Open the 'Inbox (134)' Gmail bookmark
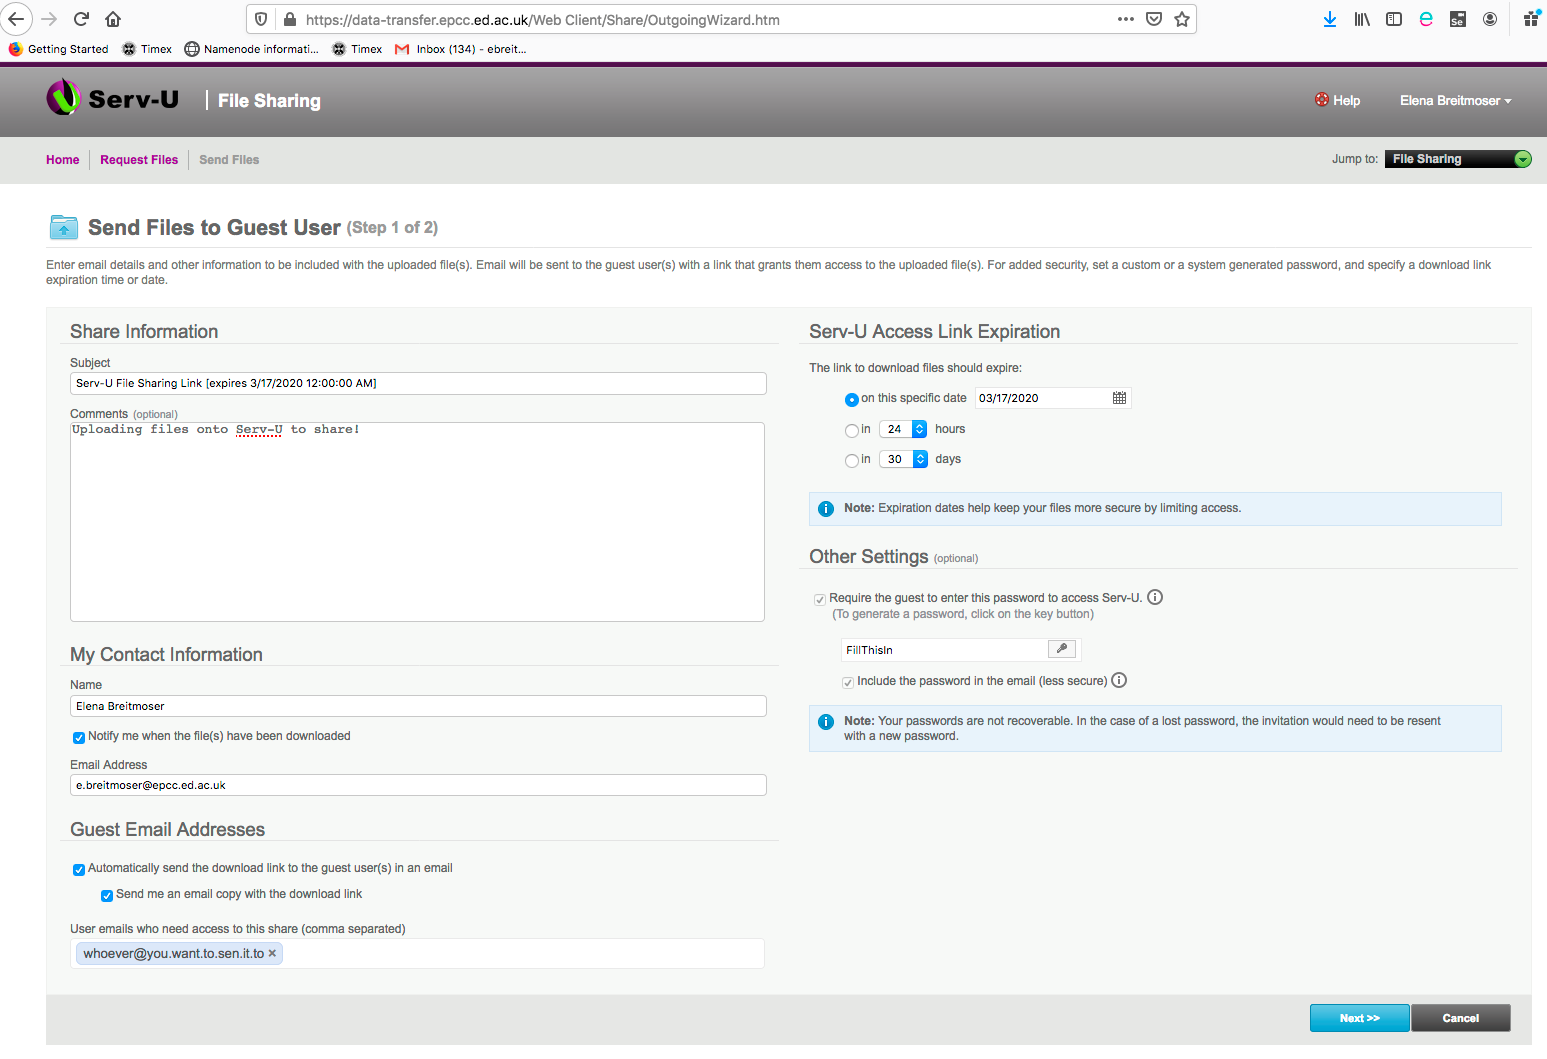 (460, 49)
